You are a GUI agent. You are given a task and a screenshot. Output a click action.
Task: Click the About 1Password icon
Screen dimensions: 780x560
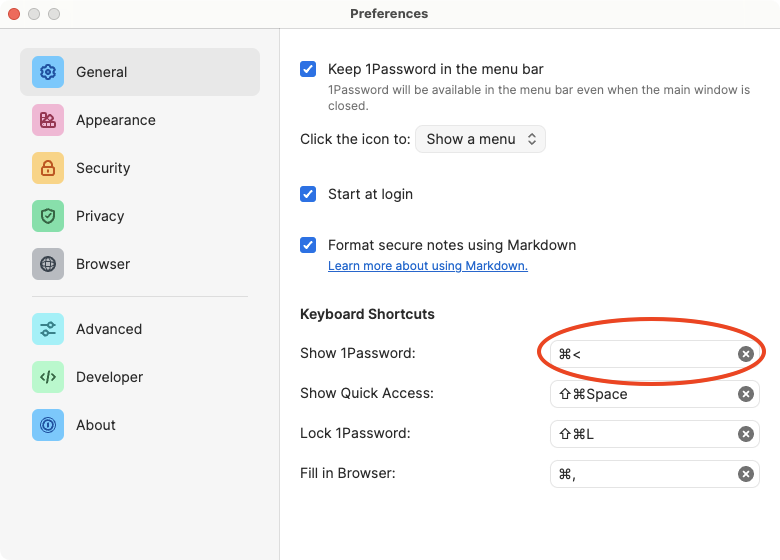coord(48,425)
